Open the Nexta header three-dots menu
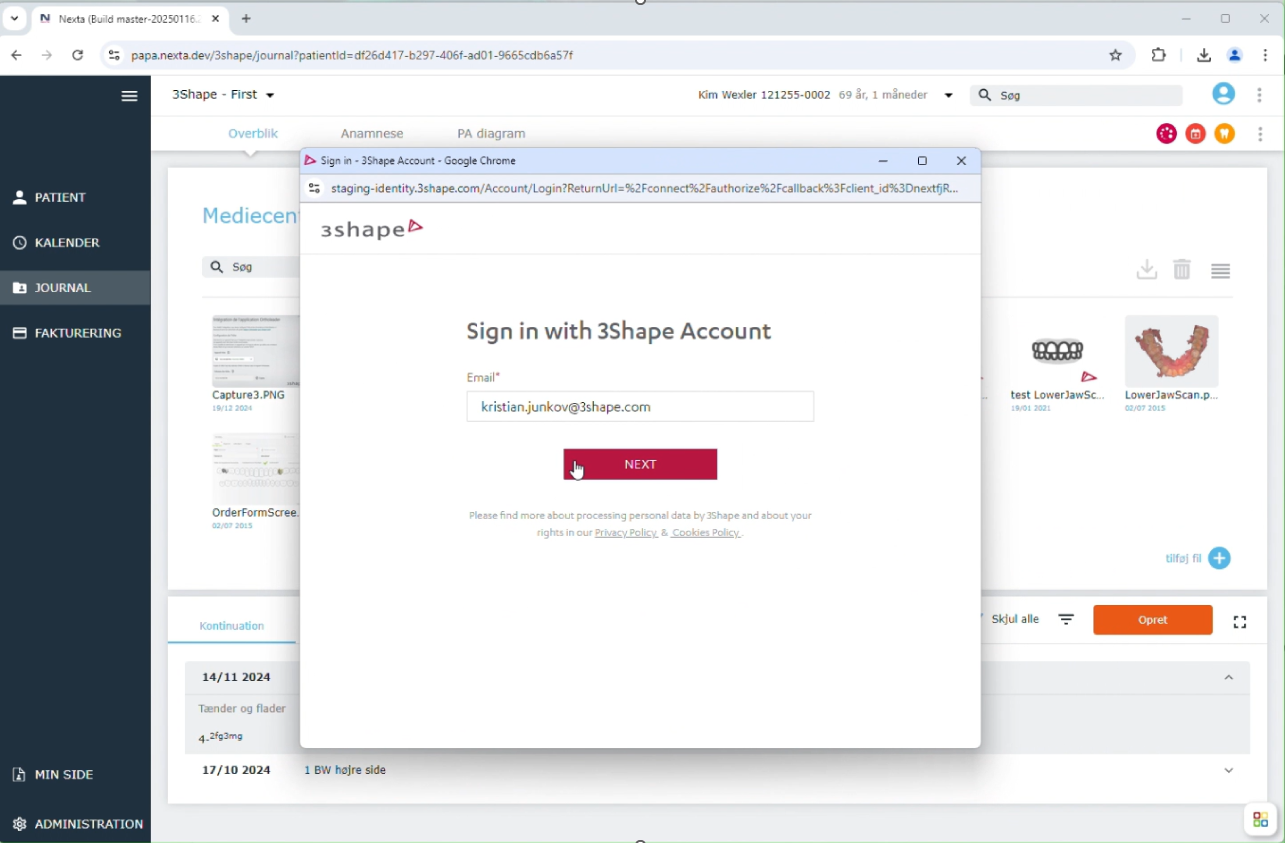 pos(1259,95)
